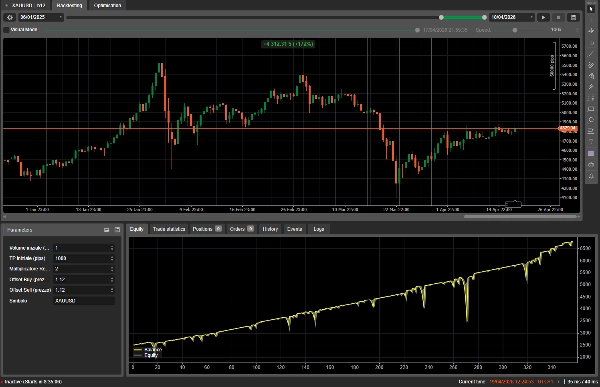Click the date range slider right handle
600x387 pixels.
484,17
